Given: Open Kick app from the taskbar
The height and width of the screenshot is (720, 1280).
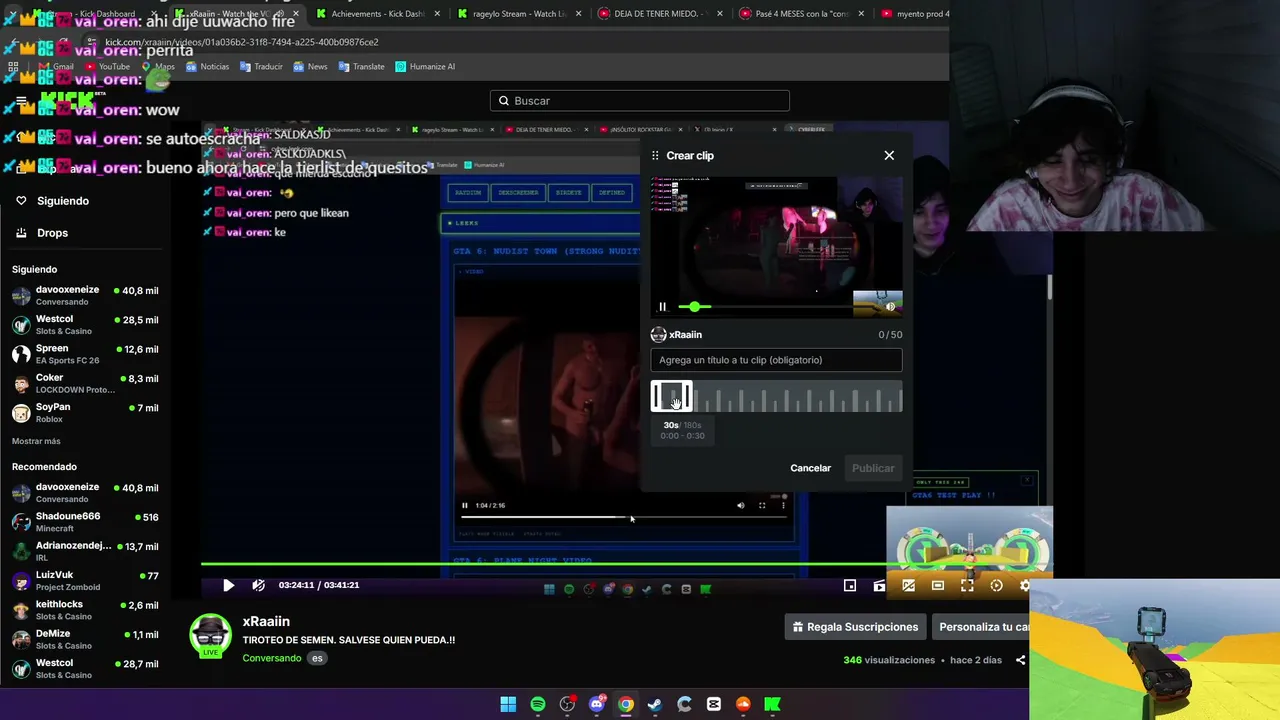Looking at the screenshot, I should [x=772, y=704].
